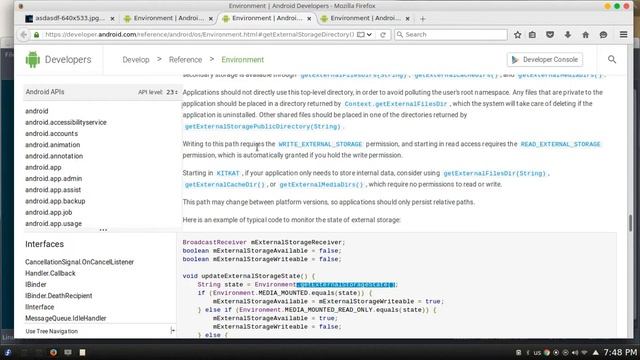Click the page vertical scrollbar thumb
This screenshot has width=640, height=360.
pos(630,223)
